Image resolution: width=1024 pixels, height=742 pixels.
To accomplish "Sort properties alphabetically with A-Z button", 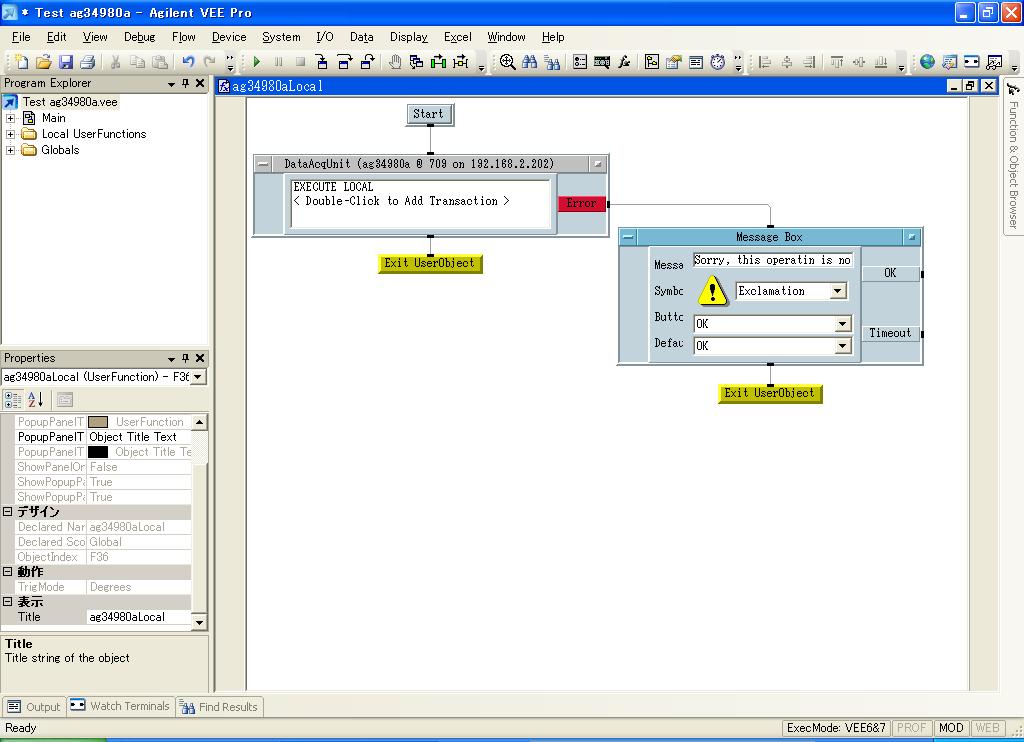I will (35, 400).
